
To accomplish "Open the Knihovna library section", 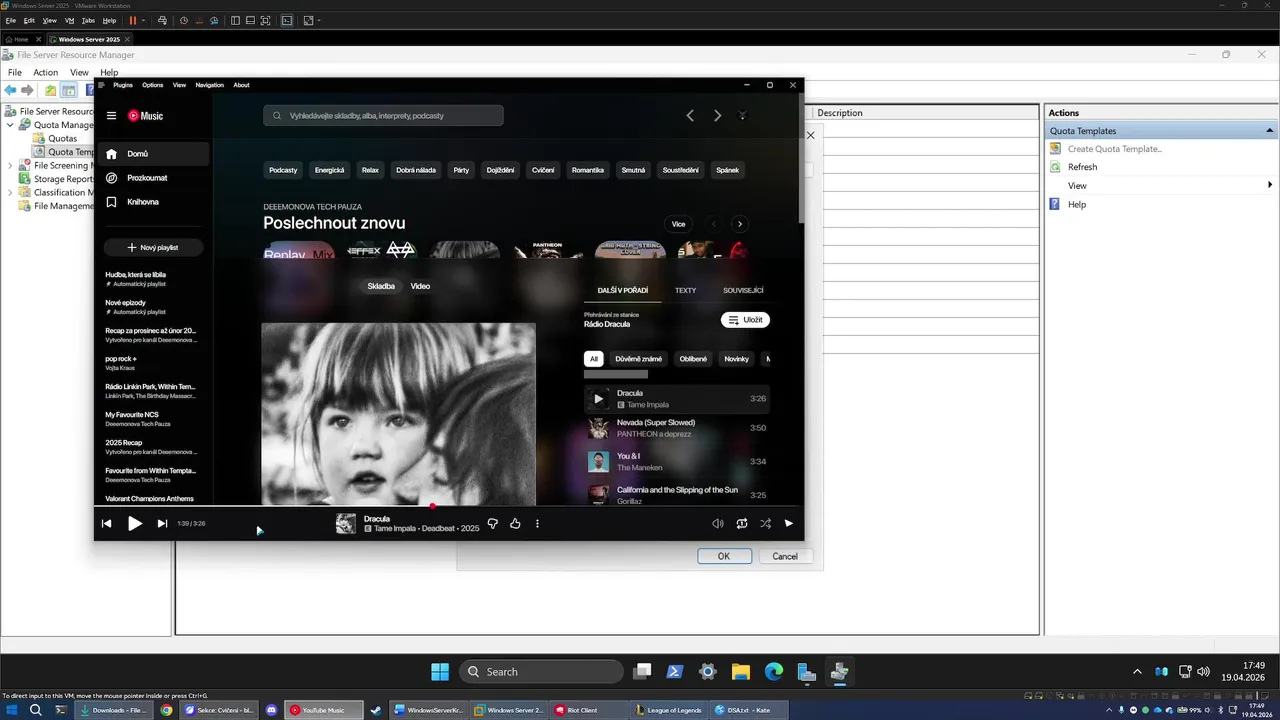I will (x=152, y=202).
